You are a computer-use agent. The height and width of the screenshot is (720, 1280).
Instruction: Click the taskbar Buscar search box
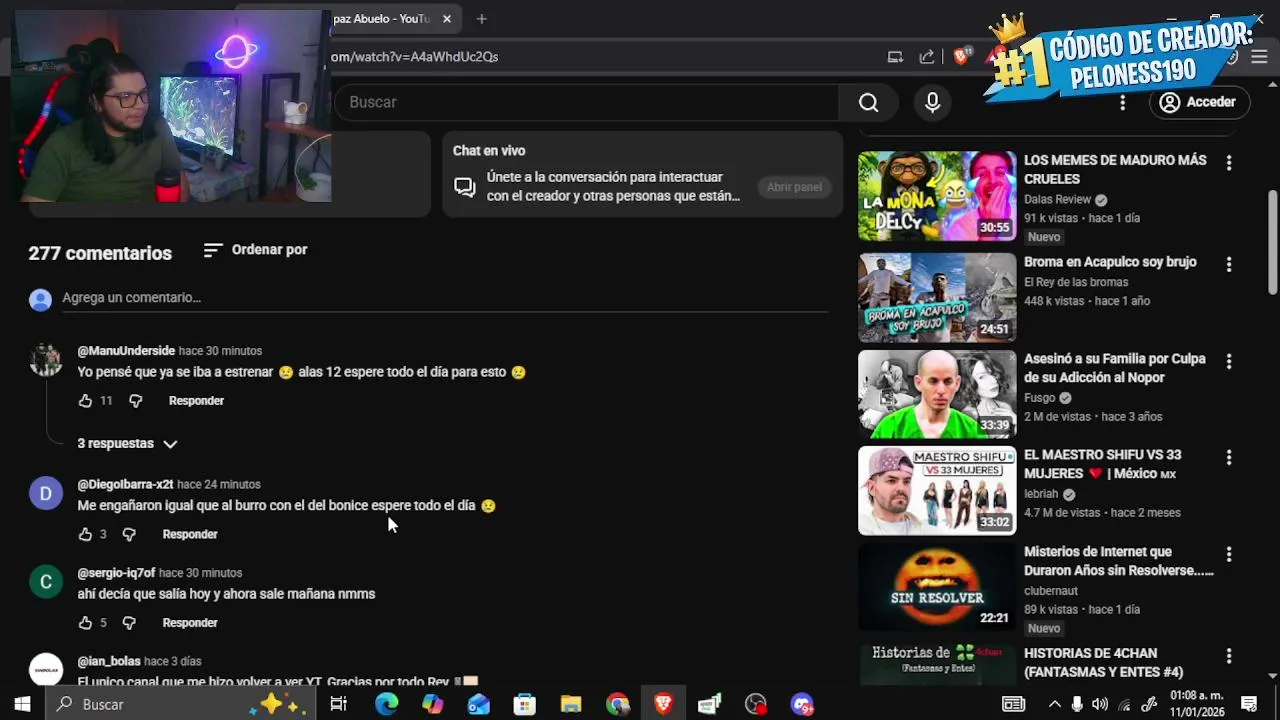pos(180,704)
